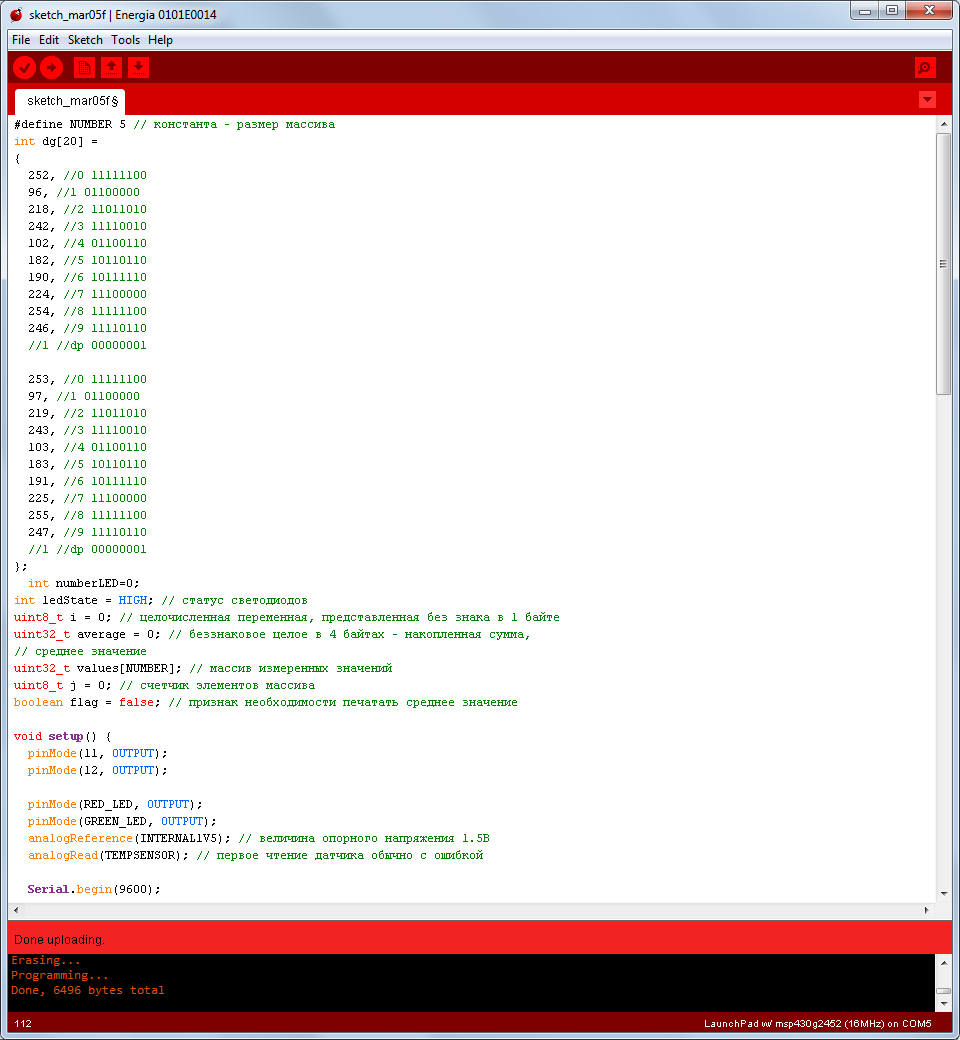Click the Upload arrow button
This screenshot has height=1040, width=960.
tap(52, 67)
